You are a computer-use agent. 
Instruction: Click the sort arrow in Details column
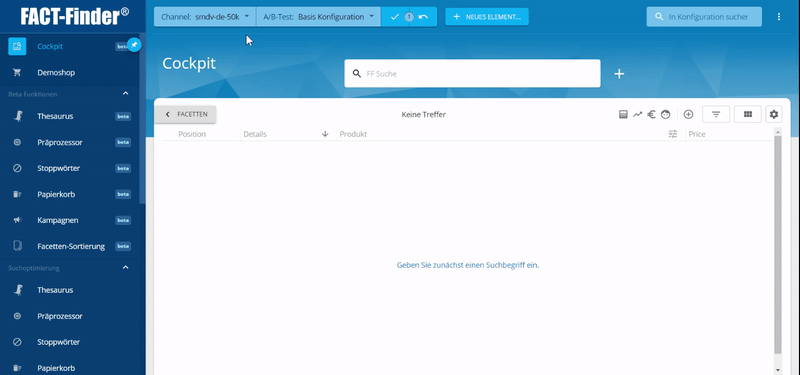(x=325, y=134)
